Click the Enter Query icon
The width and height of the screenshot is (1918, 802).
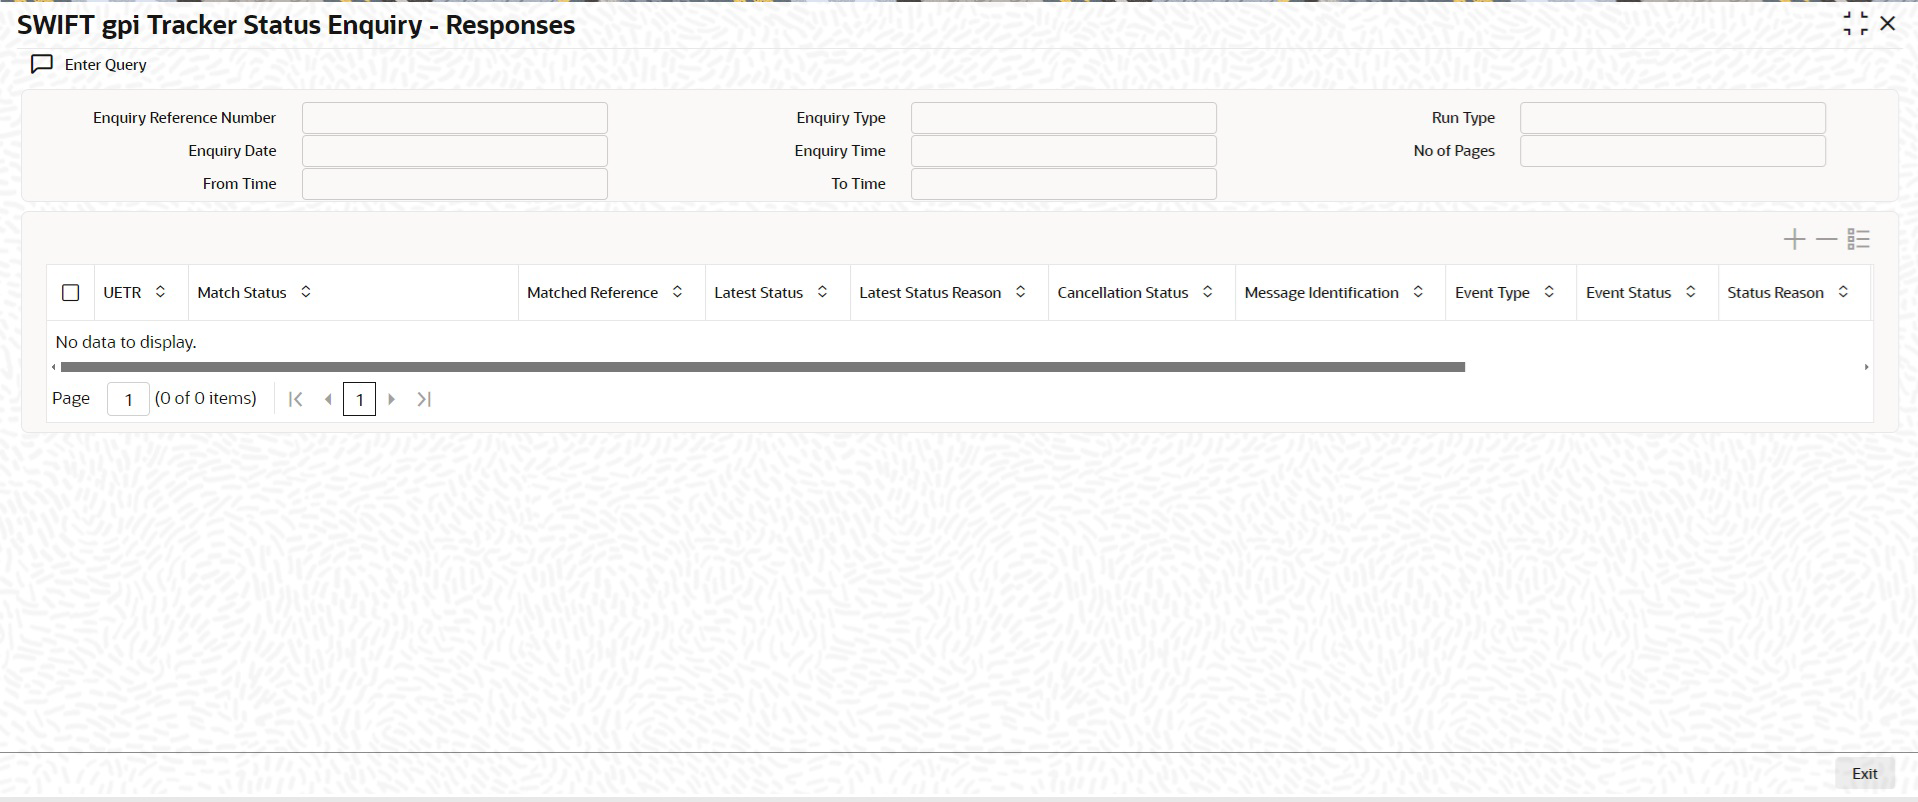[42, 64]
